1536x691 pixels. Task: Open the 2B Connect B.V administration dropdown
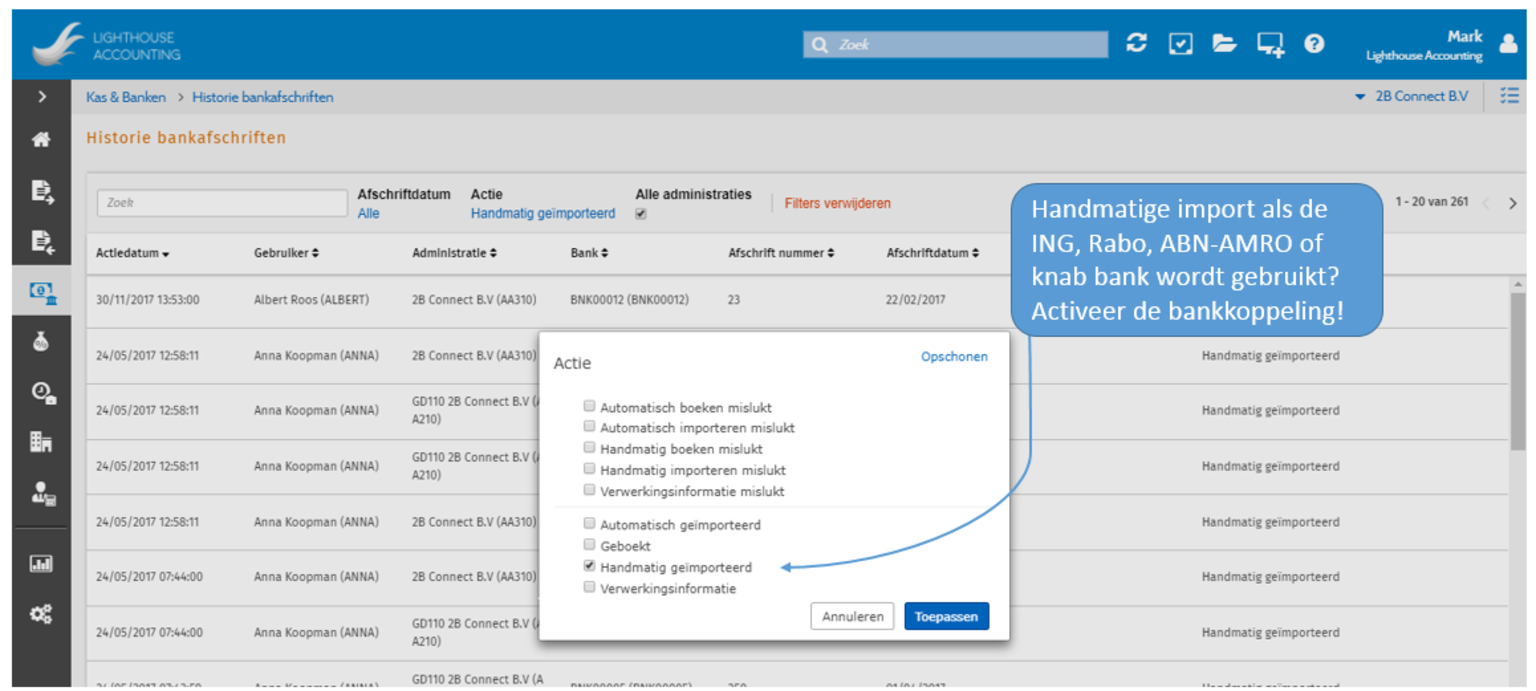(x=1412, y=97)
